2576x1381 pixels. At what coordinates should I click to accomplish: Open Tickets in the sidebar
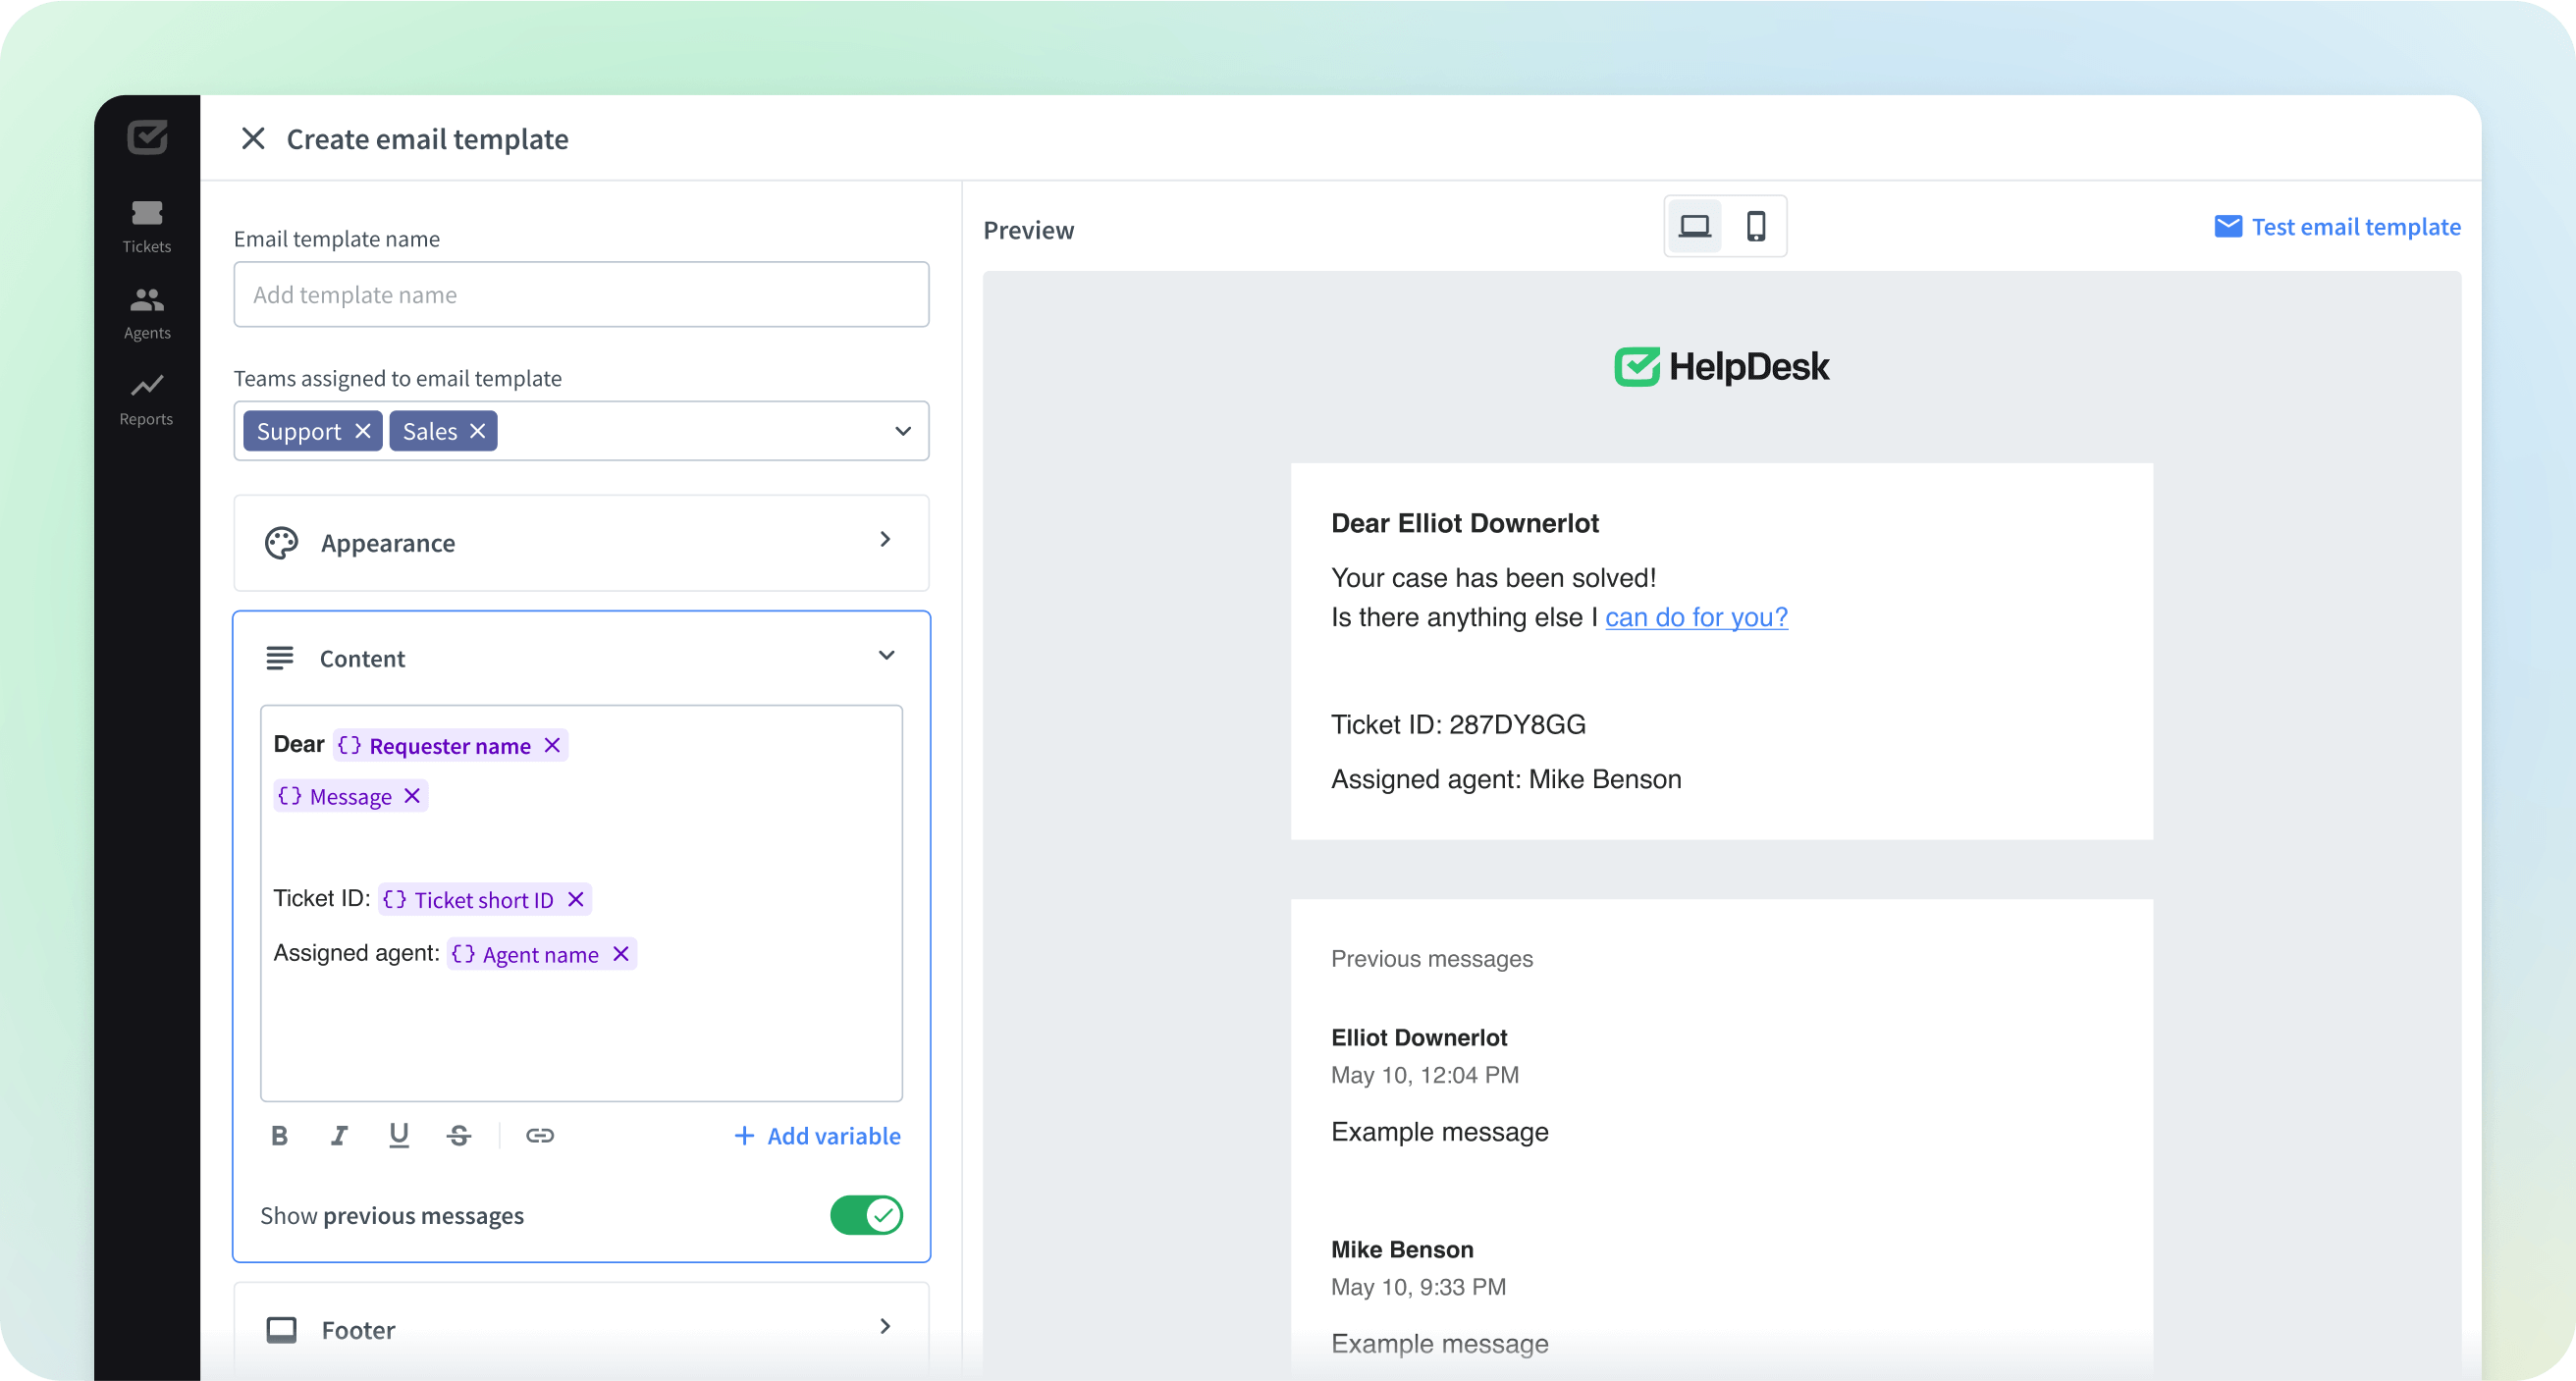147,226
